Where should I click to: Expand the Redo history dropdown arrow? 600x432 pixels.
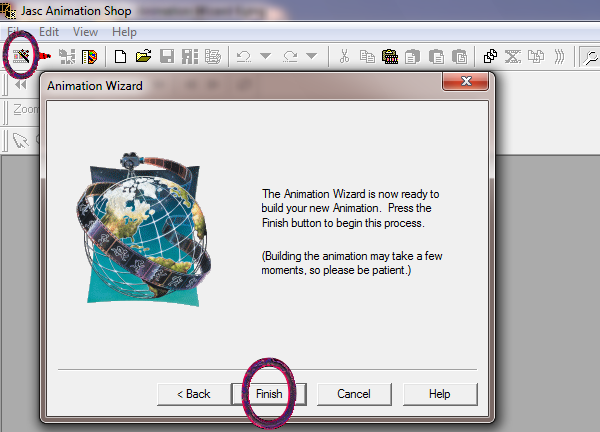pyautogui.click(x=312, y=57)
